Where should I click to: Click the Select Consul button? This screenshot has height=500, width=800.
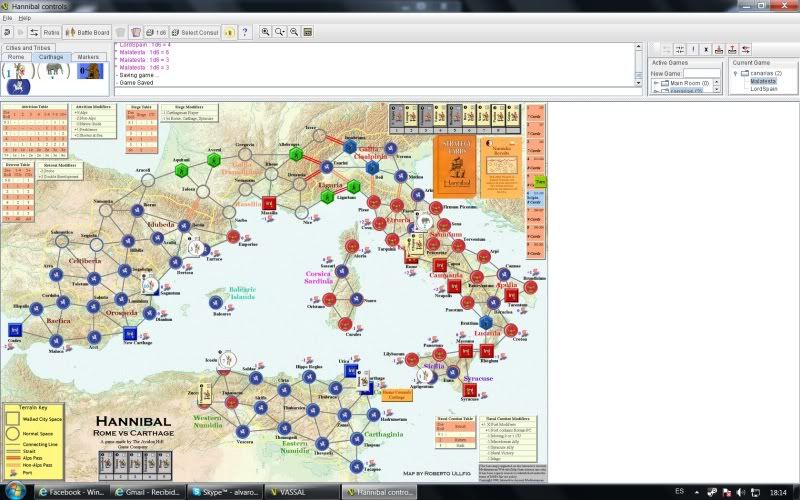(195, 32)
